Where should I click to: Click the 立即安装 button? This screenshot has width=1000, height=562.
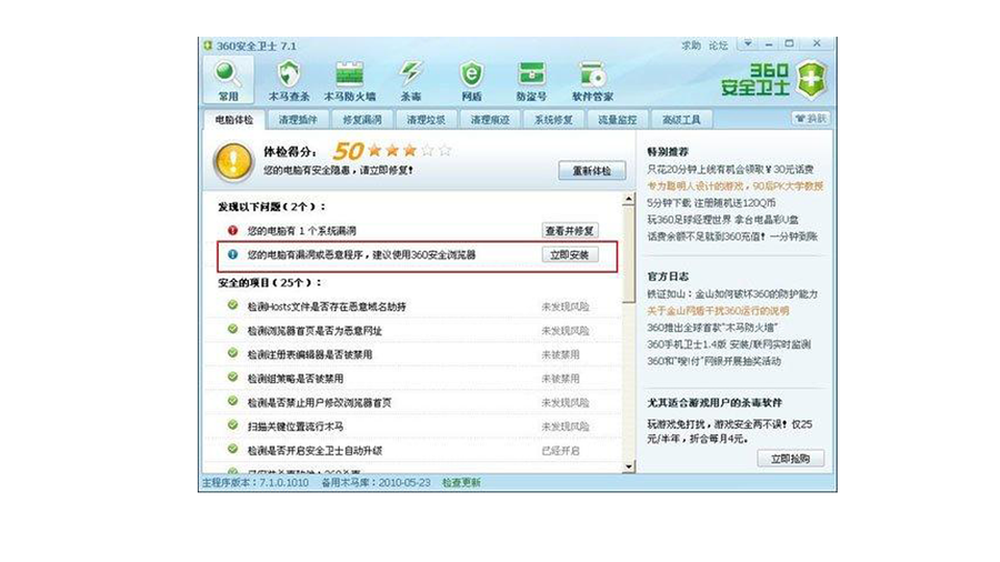[570, 255]
